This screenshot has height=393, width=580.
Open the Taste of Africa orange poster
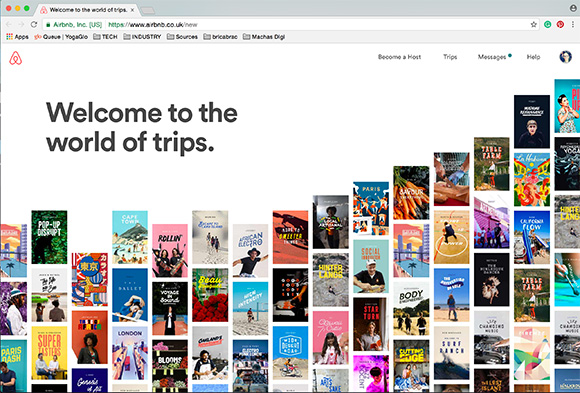(x=90, y=337)
